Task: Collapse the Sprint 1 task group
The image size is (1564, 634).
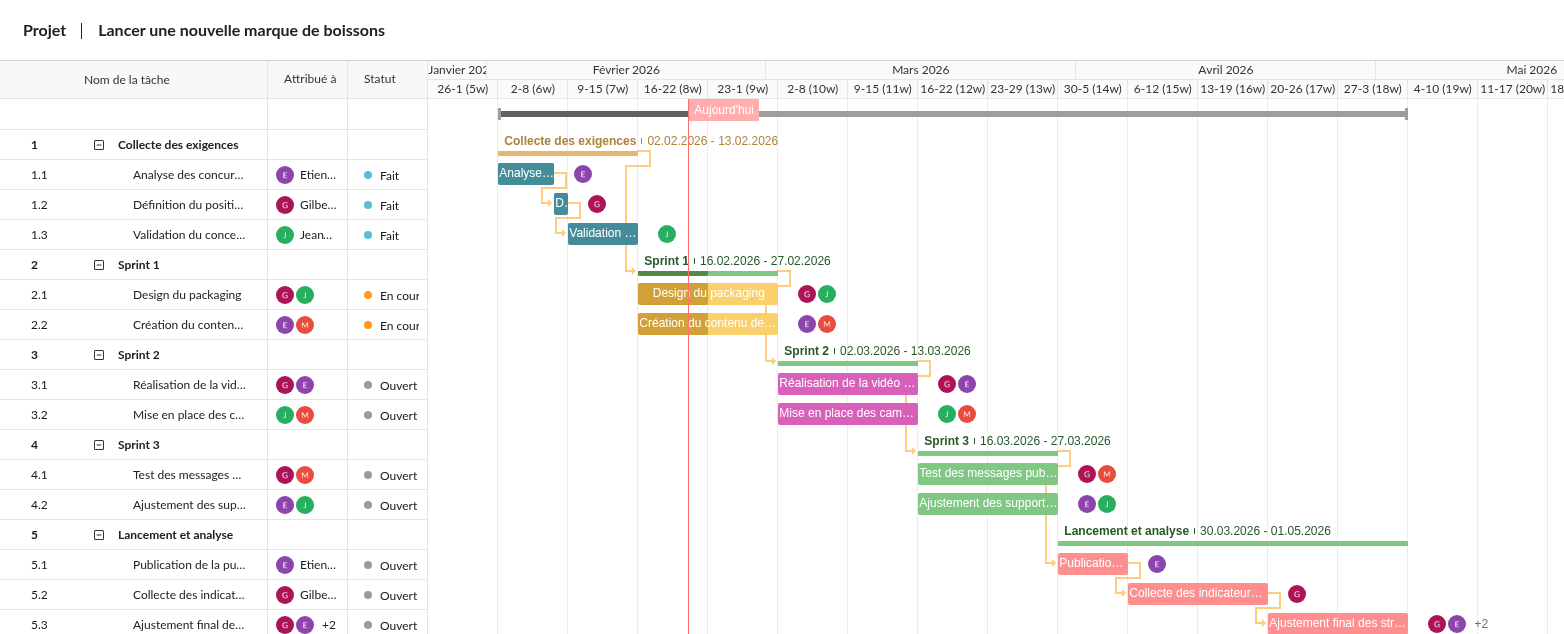Action: 99,265
